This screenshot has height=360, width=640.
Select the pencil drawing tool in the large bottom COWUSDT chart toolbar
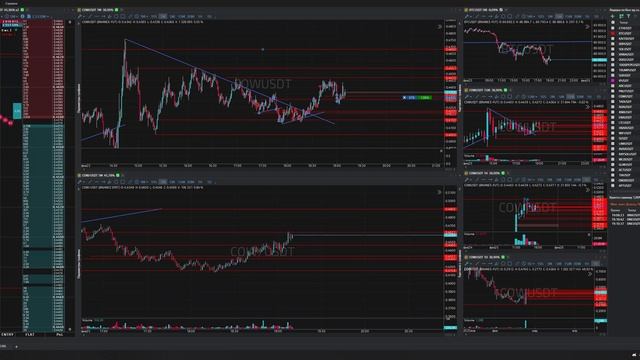tap(80, 182)
